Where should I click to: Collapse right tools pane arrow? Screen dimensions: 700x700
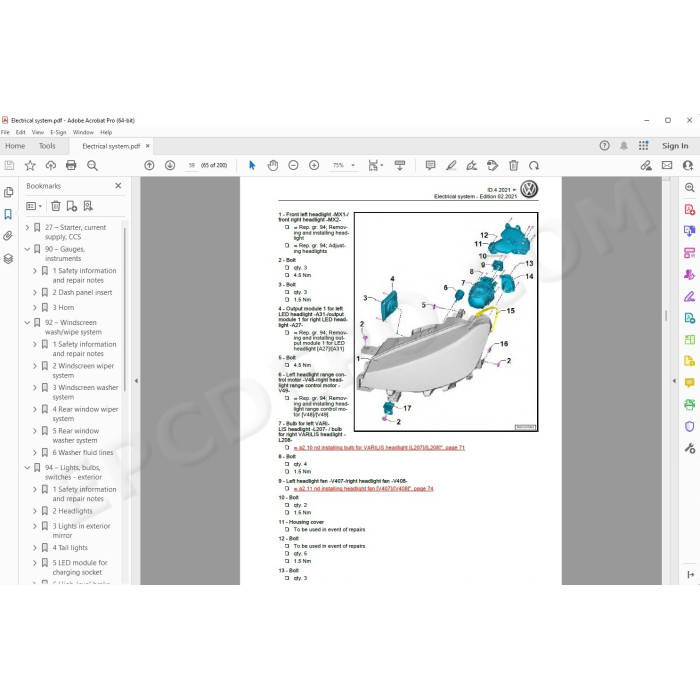coord(674,381)
